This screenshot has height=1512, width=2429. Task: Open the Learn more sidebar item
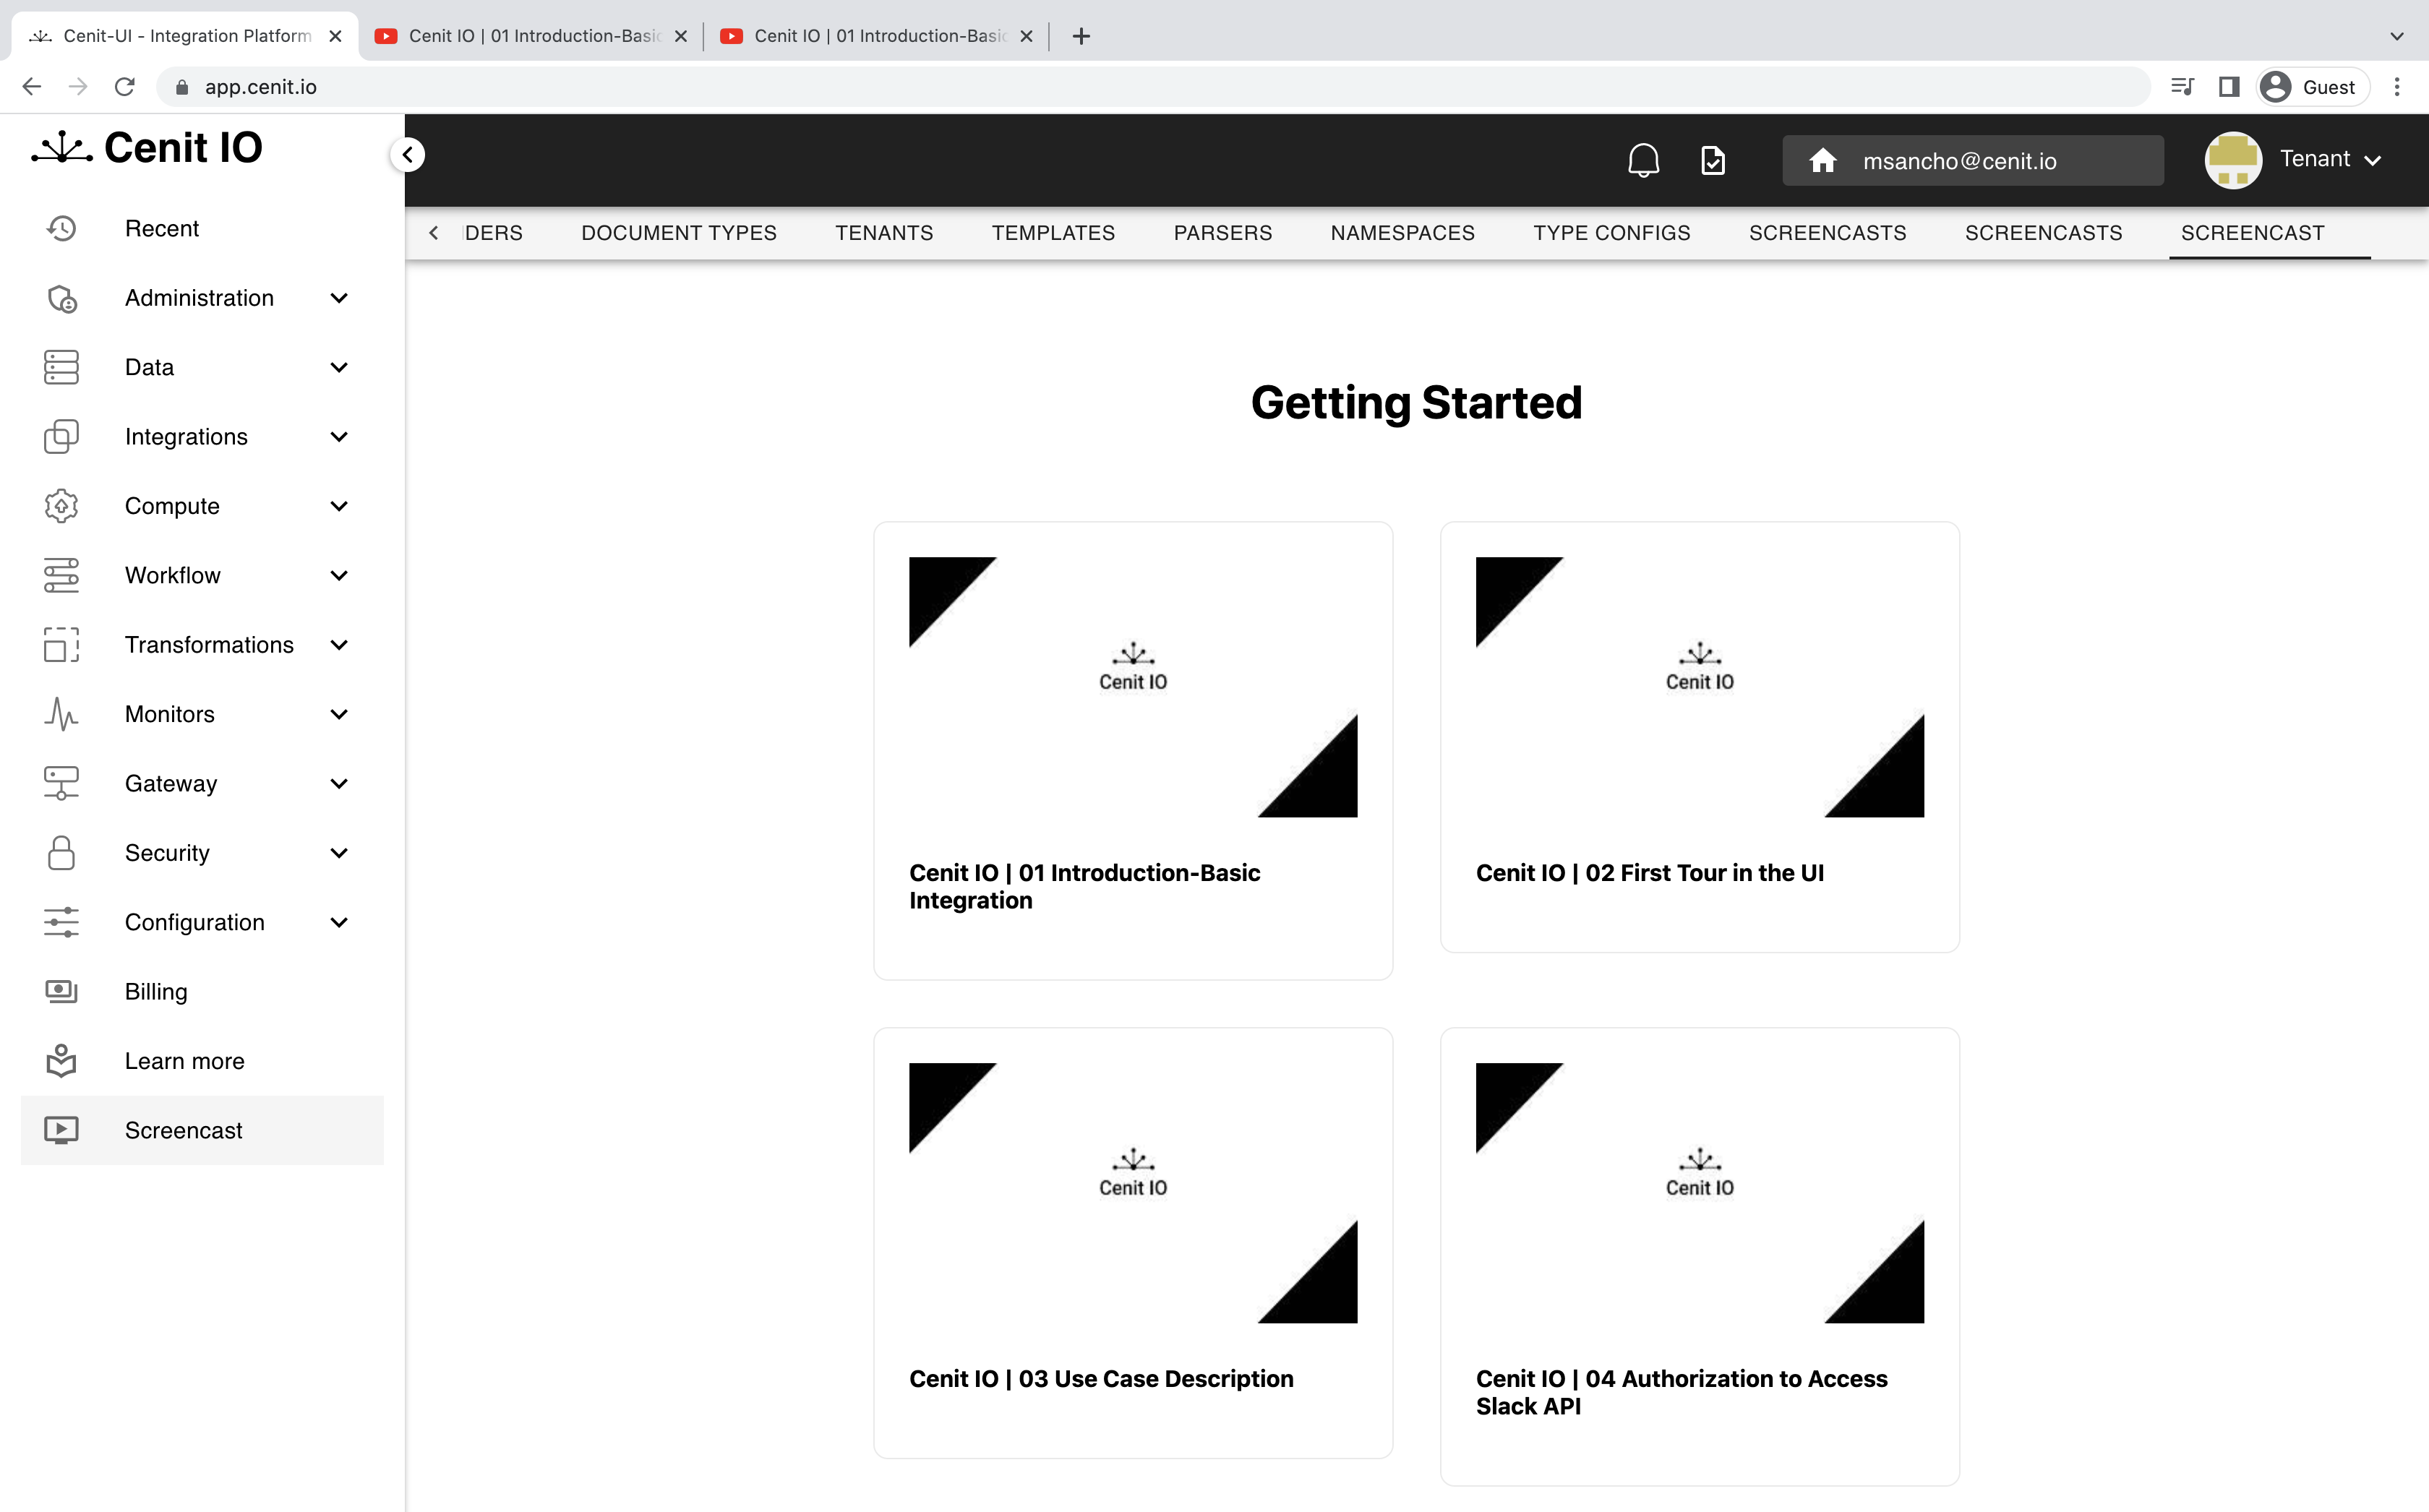pyautogui.click(x=202, y=1061)
